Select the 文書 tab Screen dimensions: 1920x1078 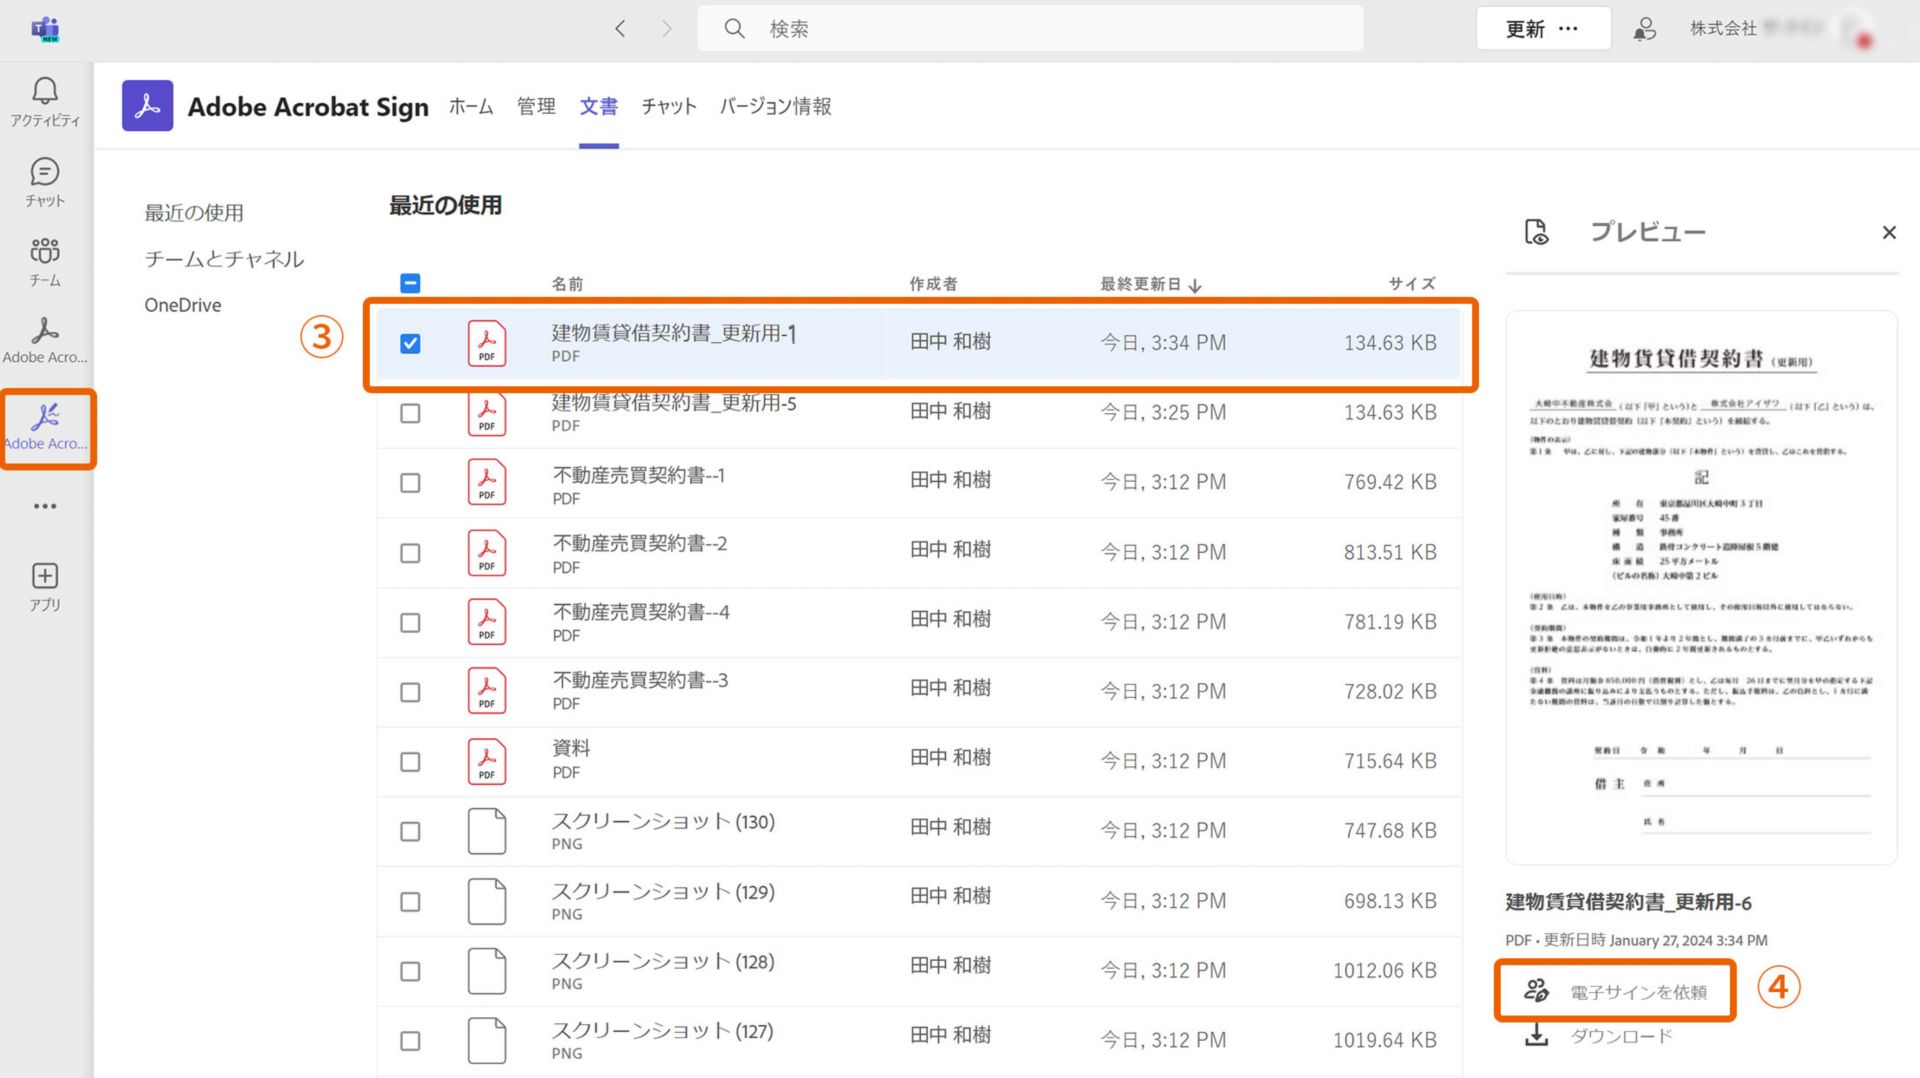(x=599, y=106)
